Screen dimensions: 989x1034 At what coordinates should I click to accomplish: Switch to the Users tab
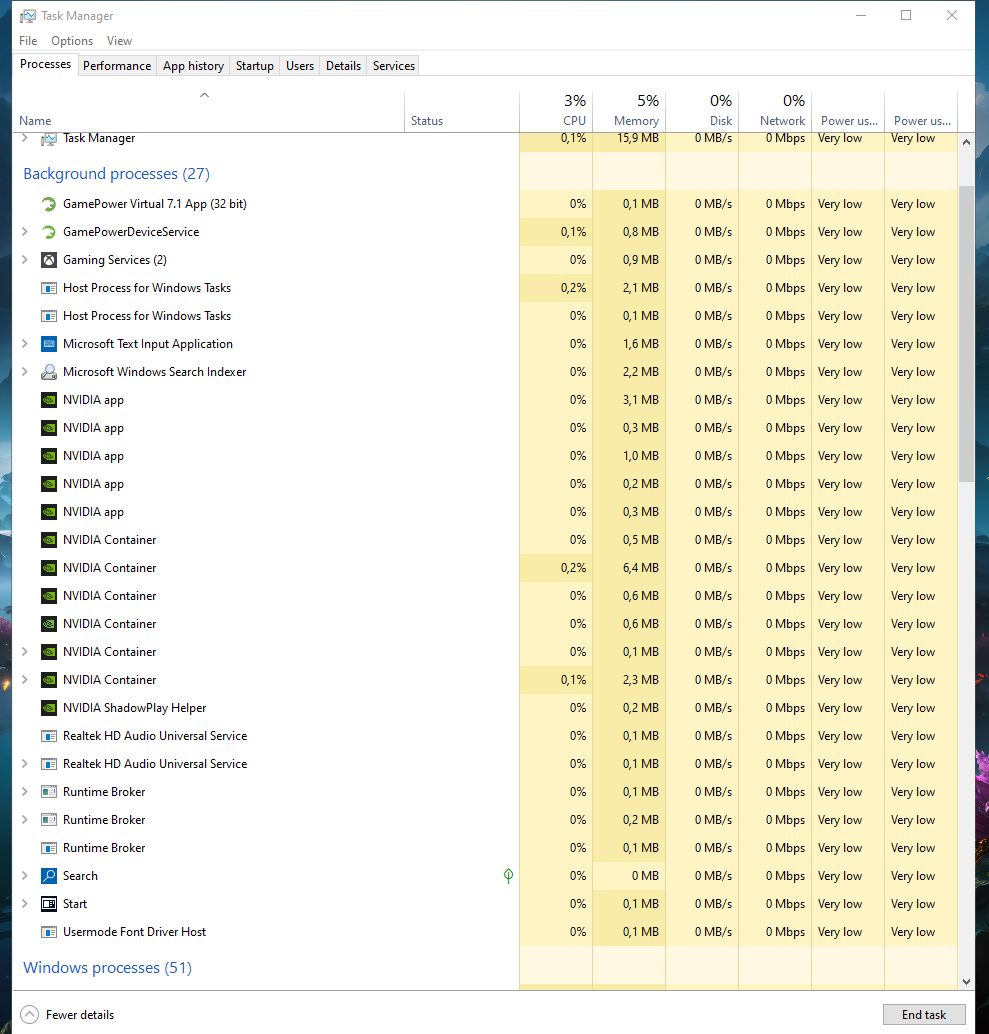pyautogui.click(x=300, y=66)
